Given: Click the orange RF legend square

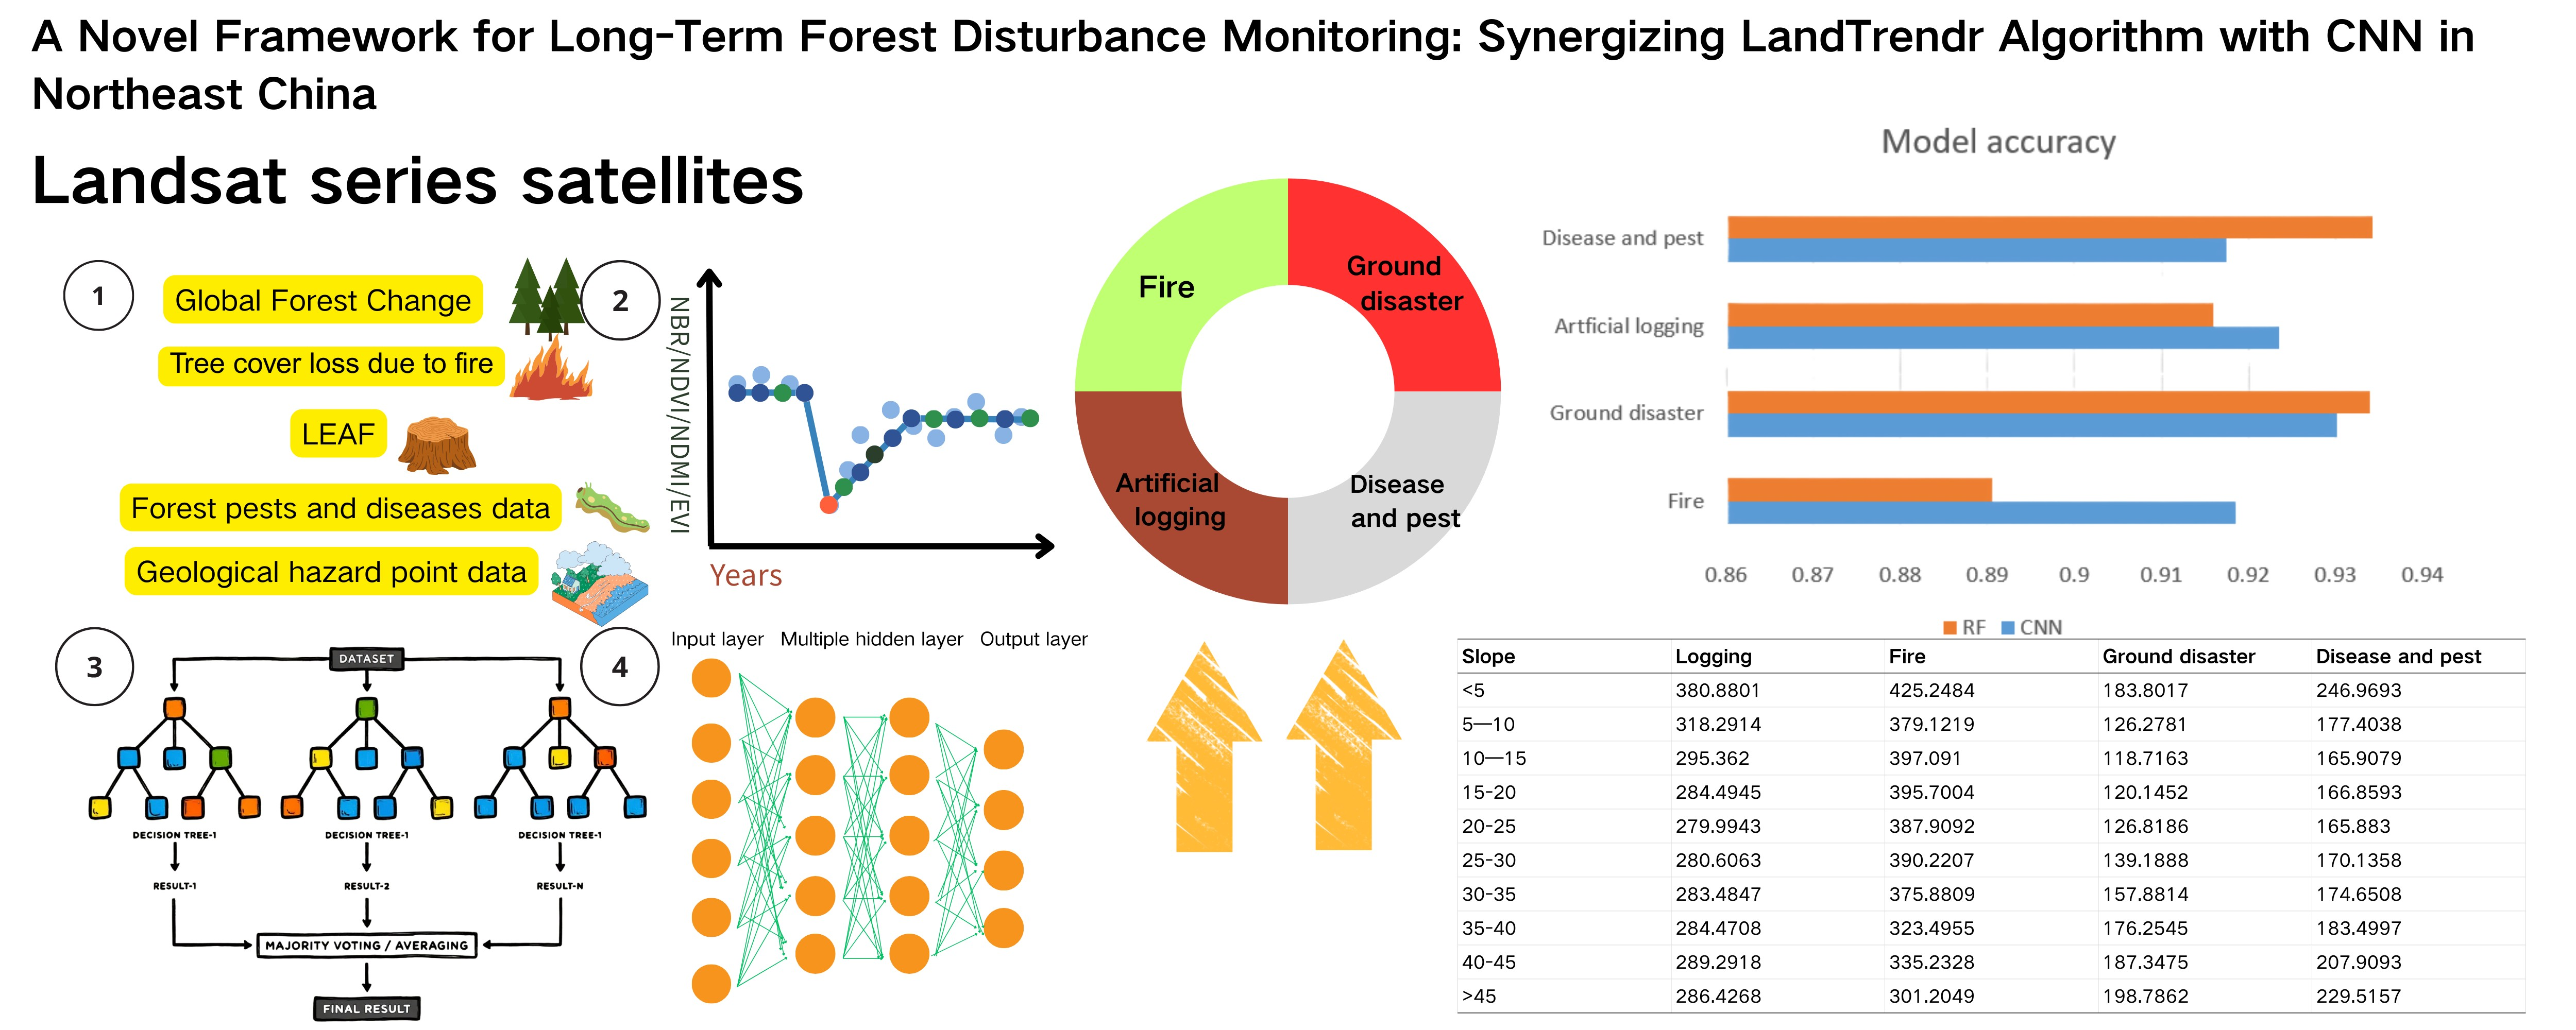Looking at the screenshot, I should [1949, 628].
